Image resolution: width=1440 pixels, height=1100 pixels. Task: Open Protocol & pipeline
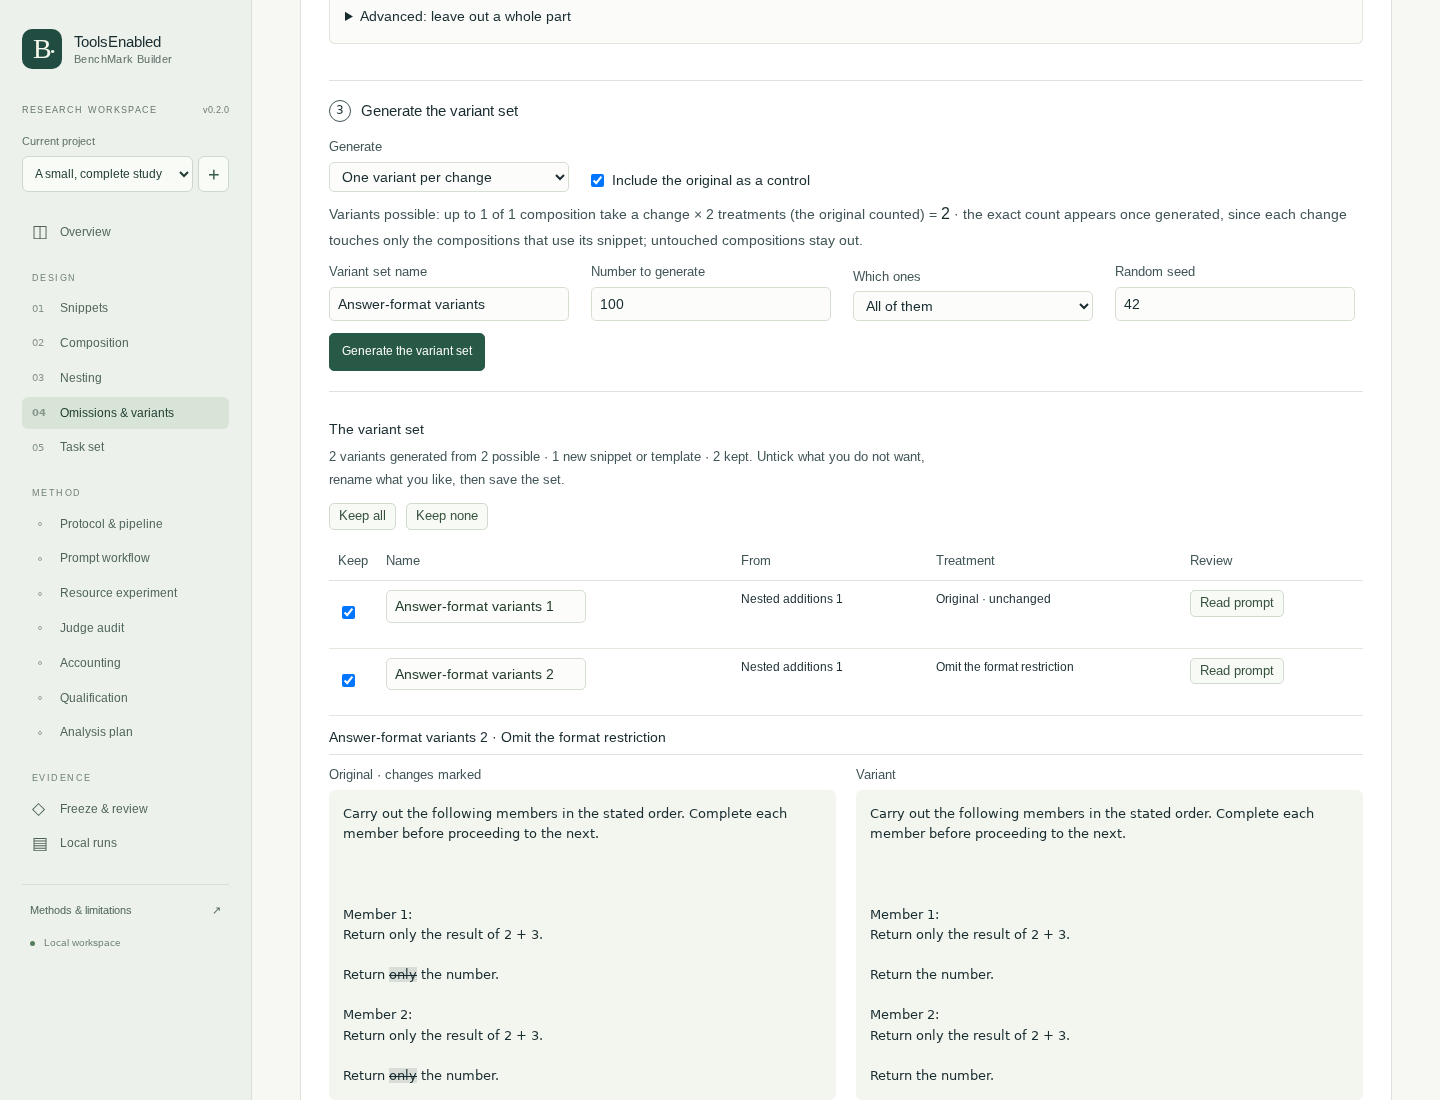pos(125,524)
